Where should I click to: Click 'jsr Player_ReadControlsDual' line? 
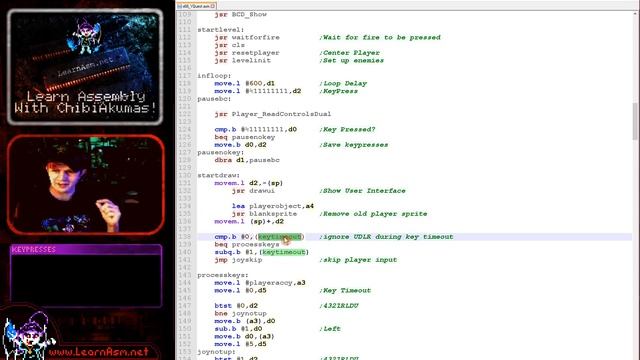273,114
